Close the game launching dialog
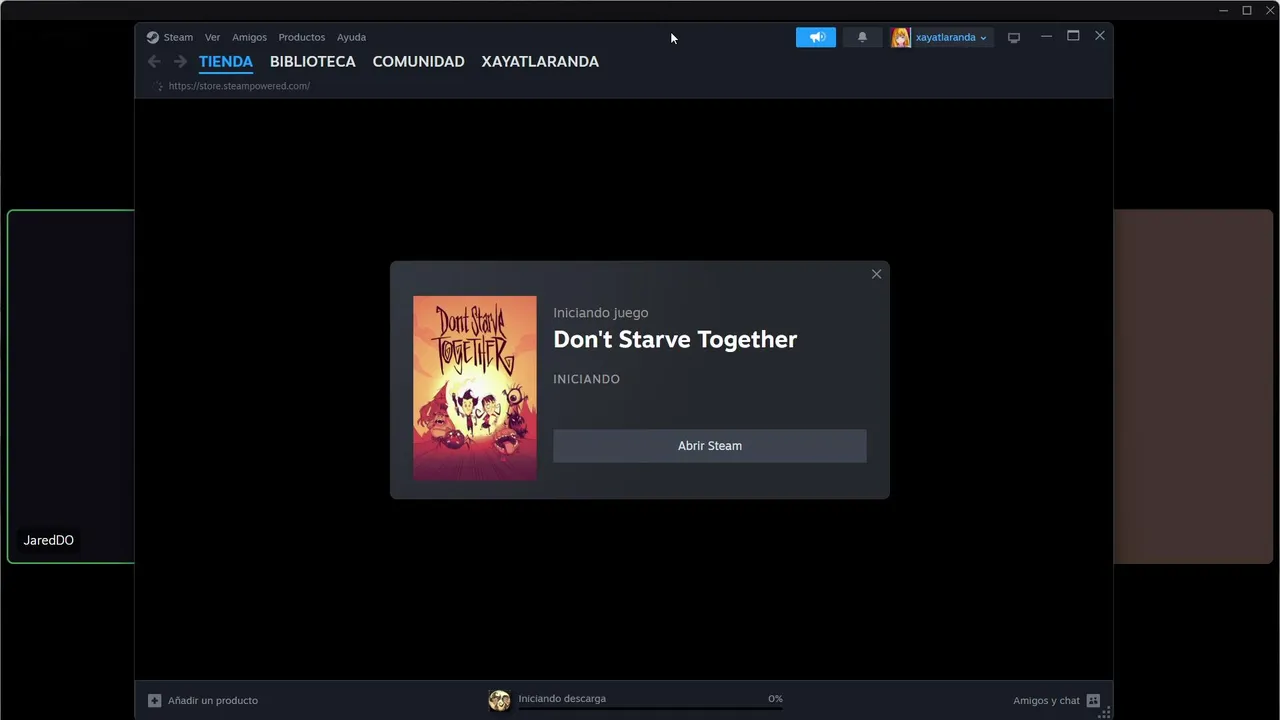 [876, 274]
